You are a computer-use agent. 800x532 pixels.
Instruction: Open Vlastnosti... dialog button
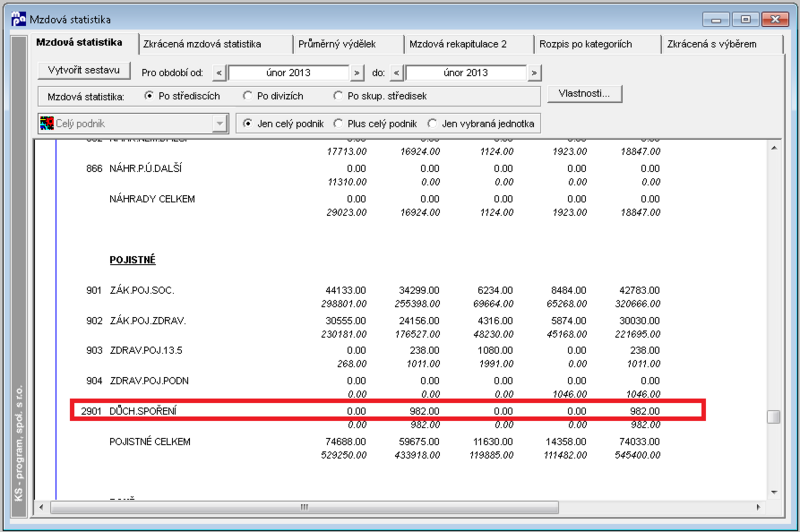click(x=584, y=94)
